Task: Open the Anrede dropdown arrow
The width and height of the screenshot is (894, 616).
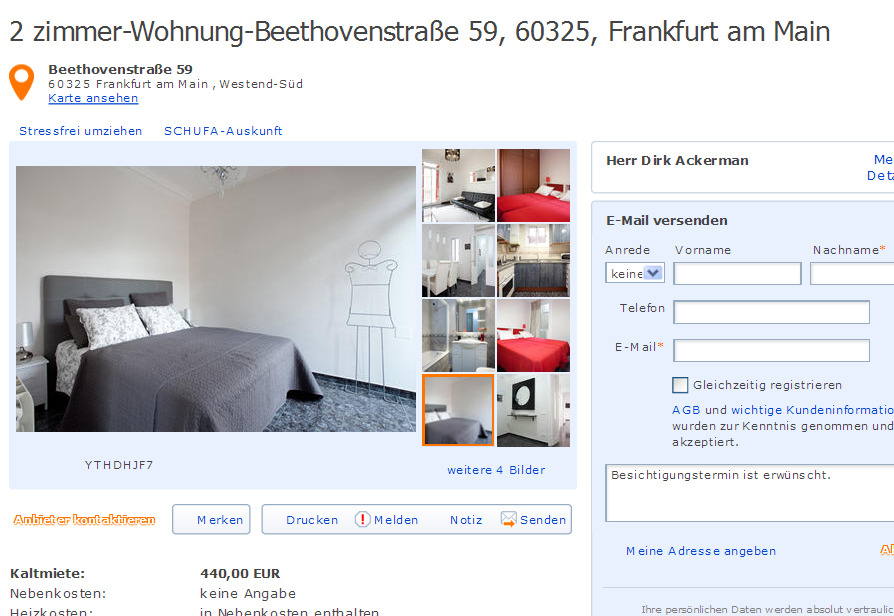Action: (x=653, y=273)
